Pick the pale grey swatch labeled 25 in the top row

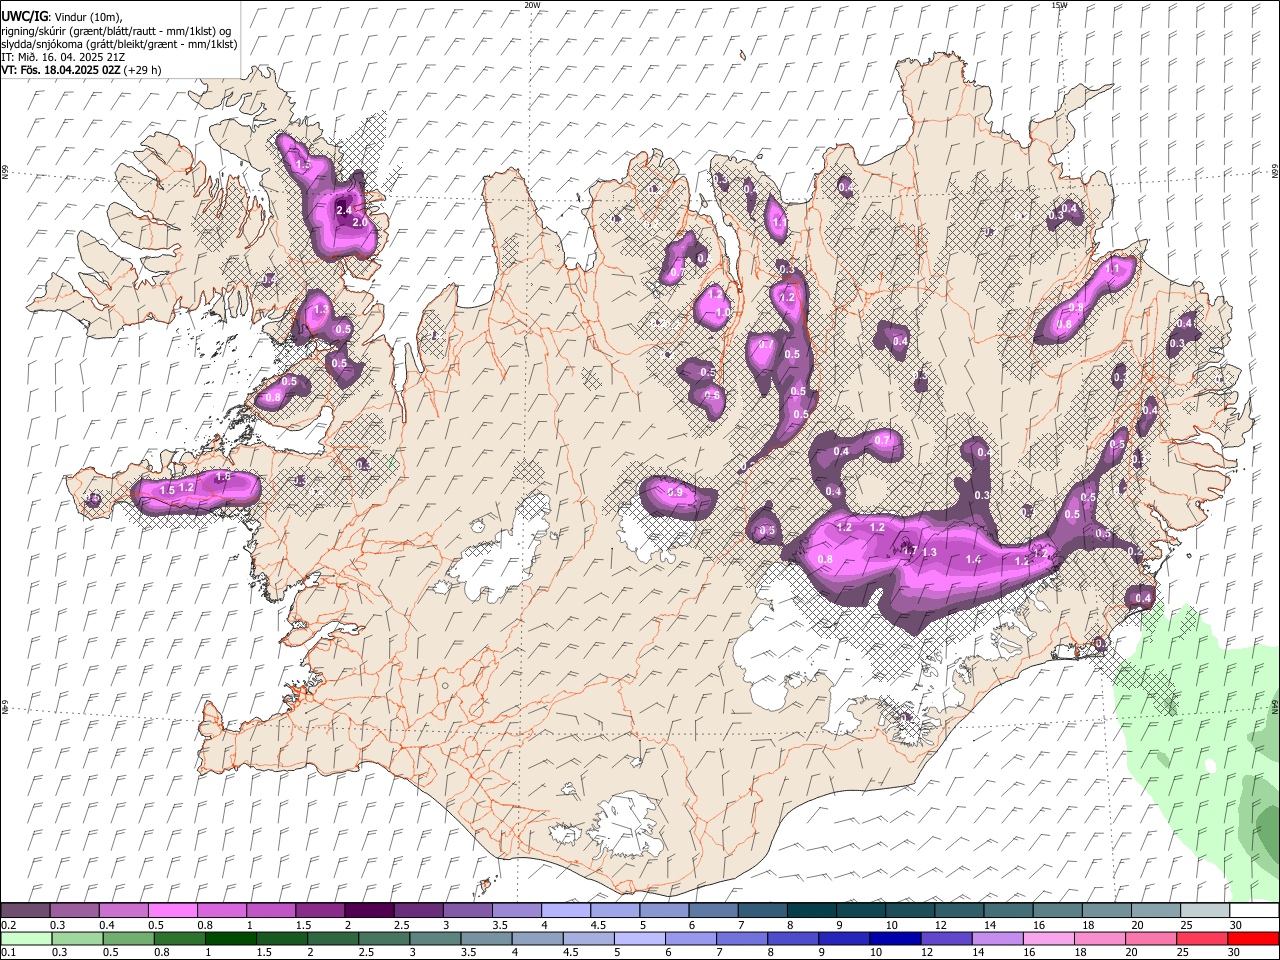tap(1204, 911)
